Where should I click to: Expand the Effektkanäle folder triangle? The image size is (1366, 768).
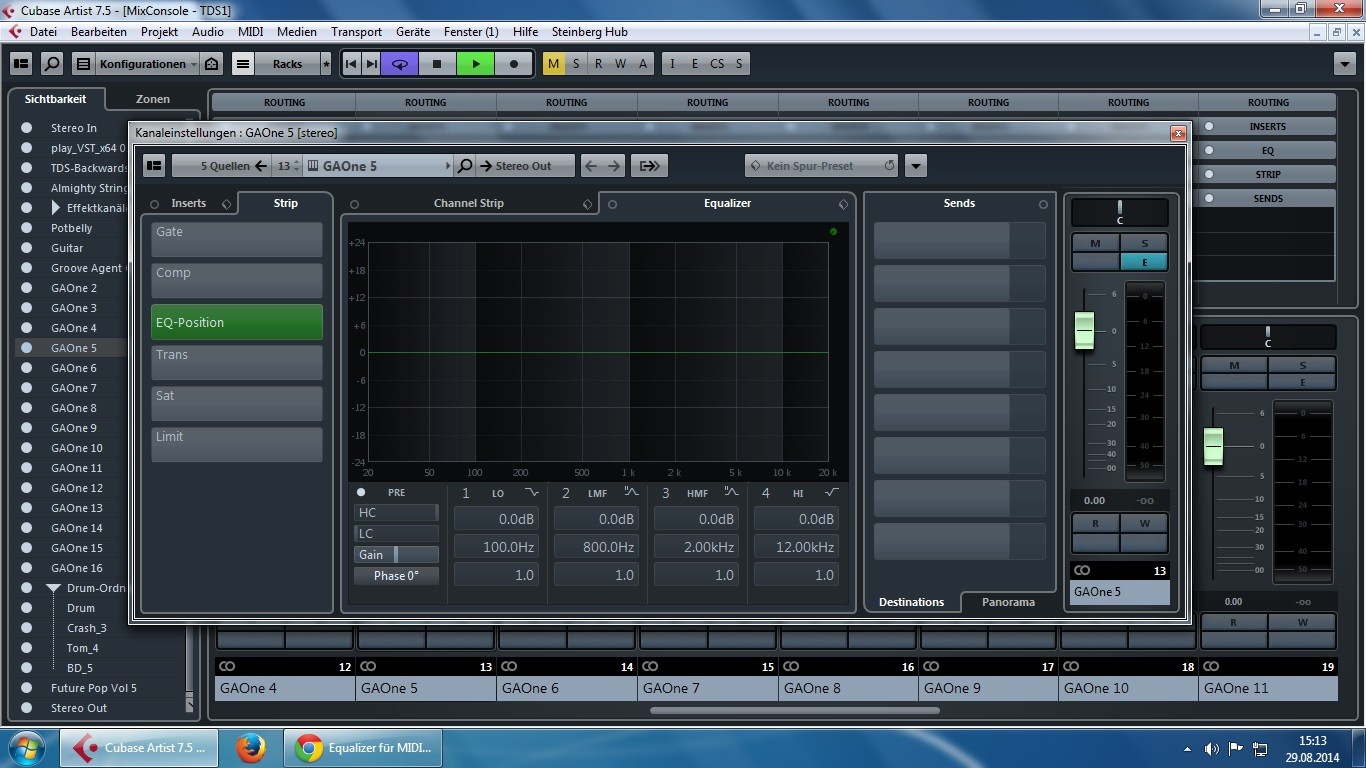[x=56, y=208]
